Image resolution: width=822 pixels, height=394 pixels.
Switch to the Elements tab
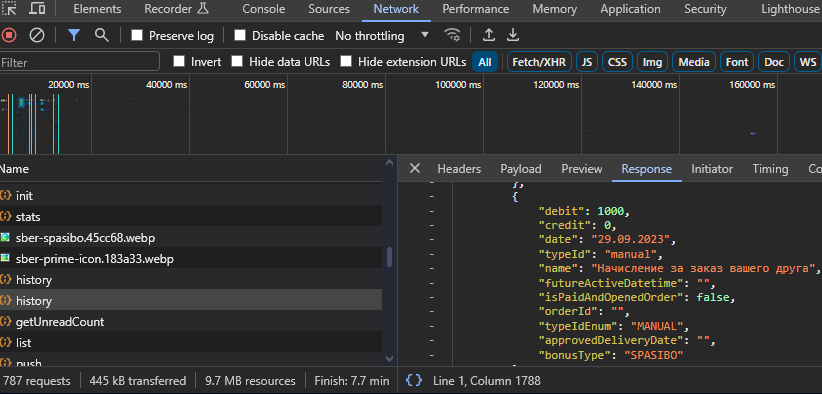(97, 9)
